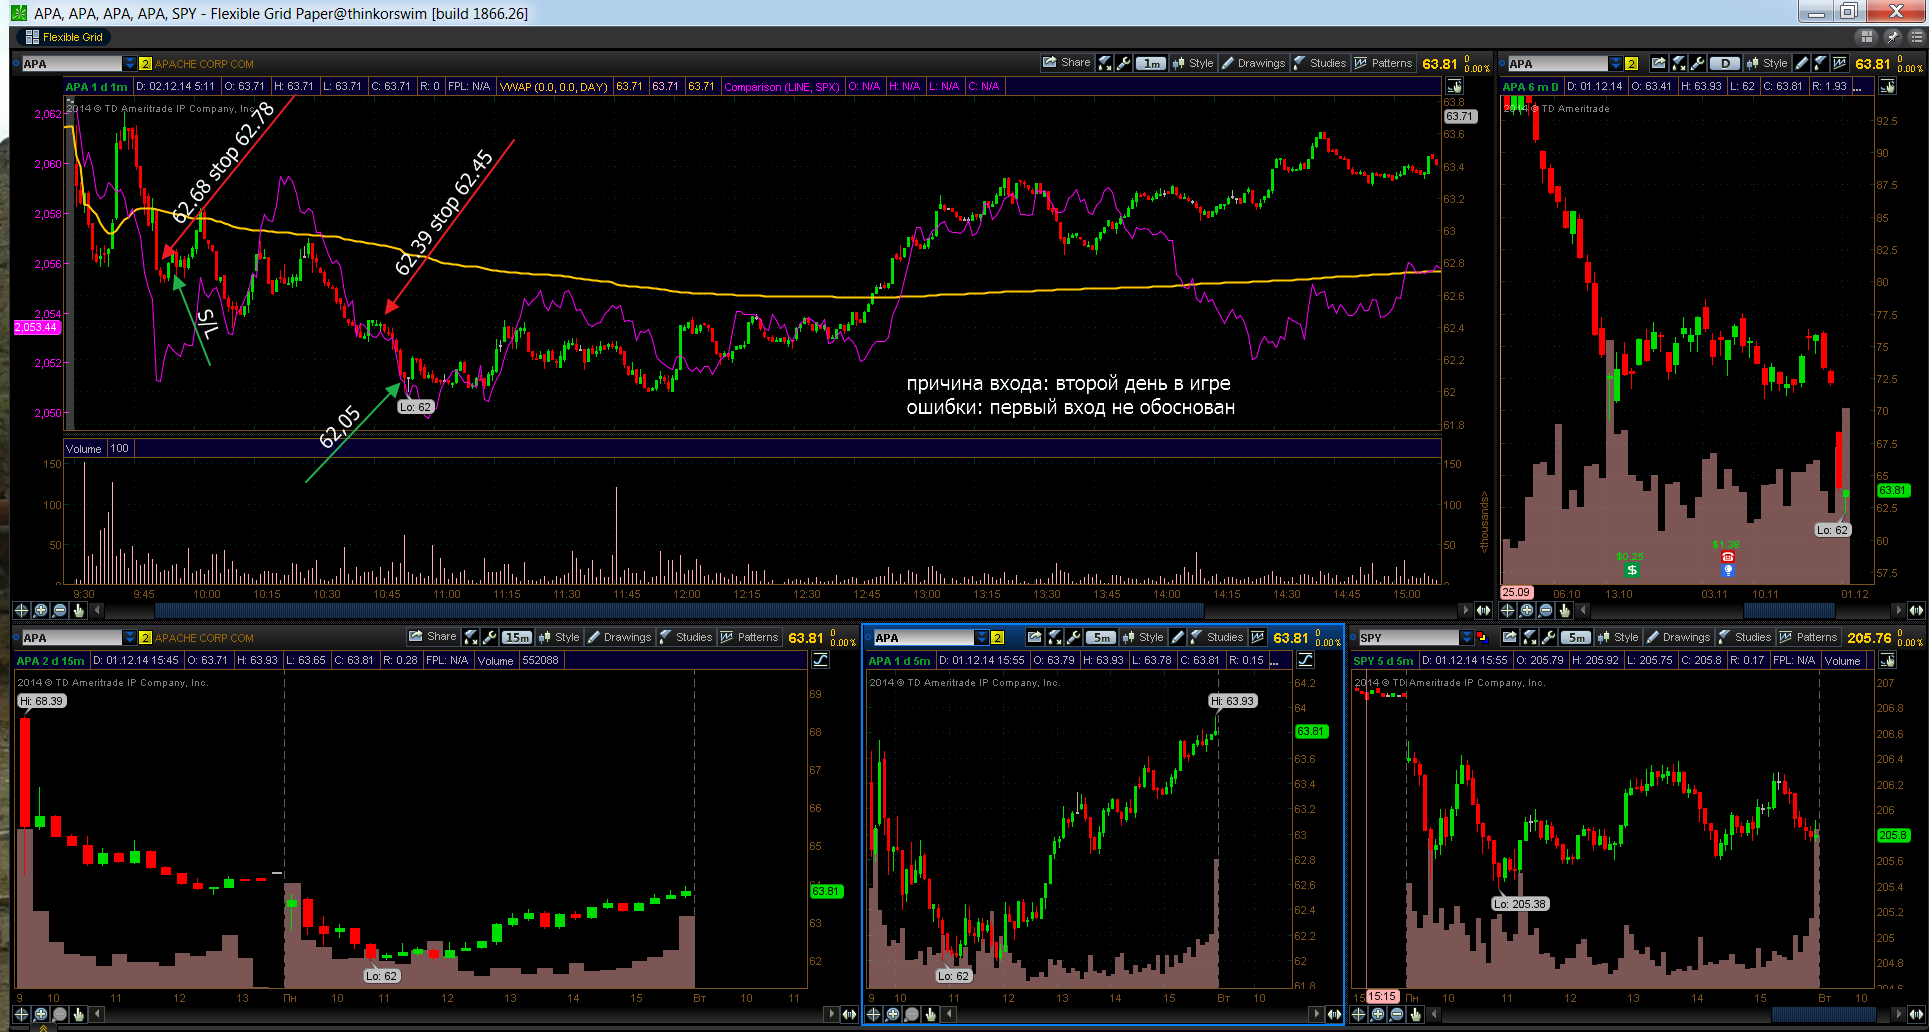The height and width of the screenshot is (1032, 1929).
Task: Click top chart horizontal time scrollbar
Action: (680, 610)
